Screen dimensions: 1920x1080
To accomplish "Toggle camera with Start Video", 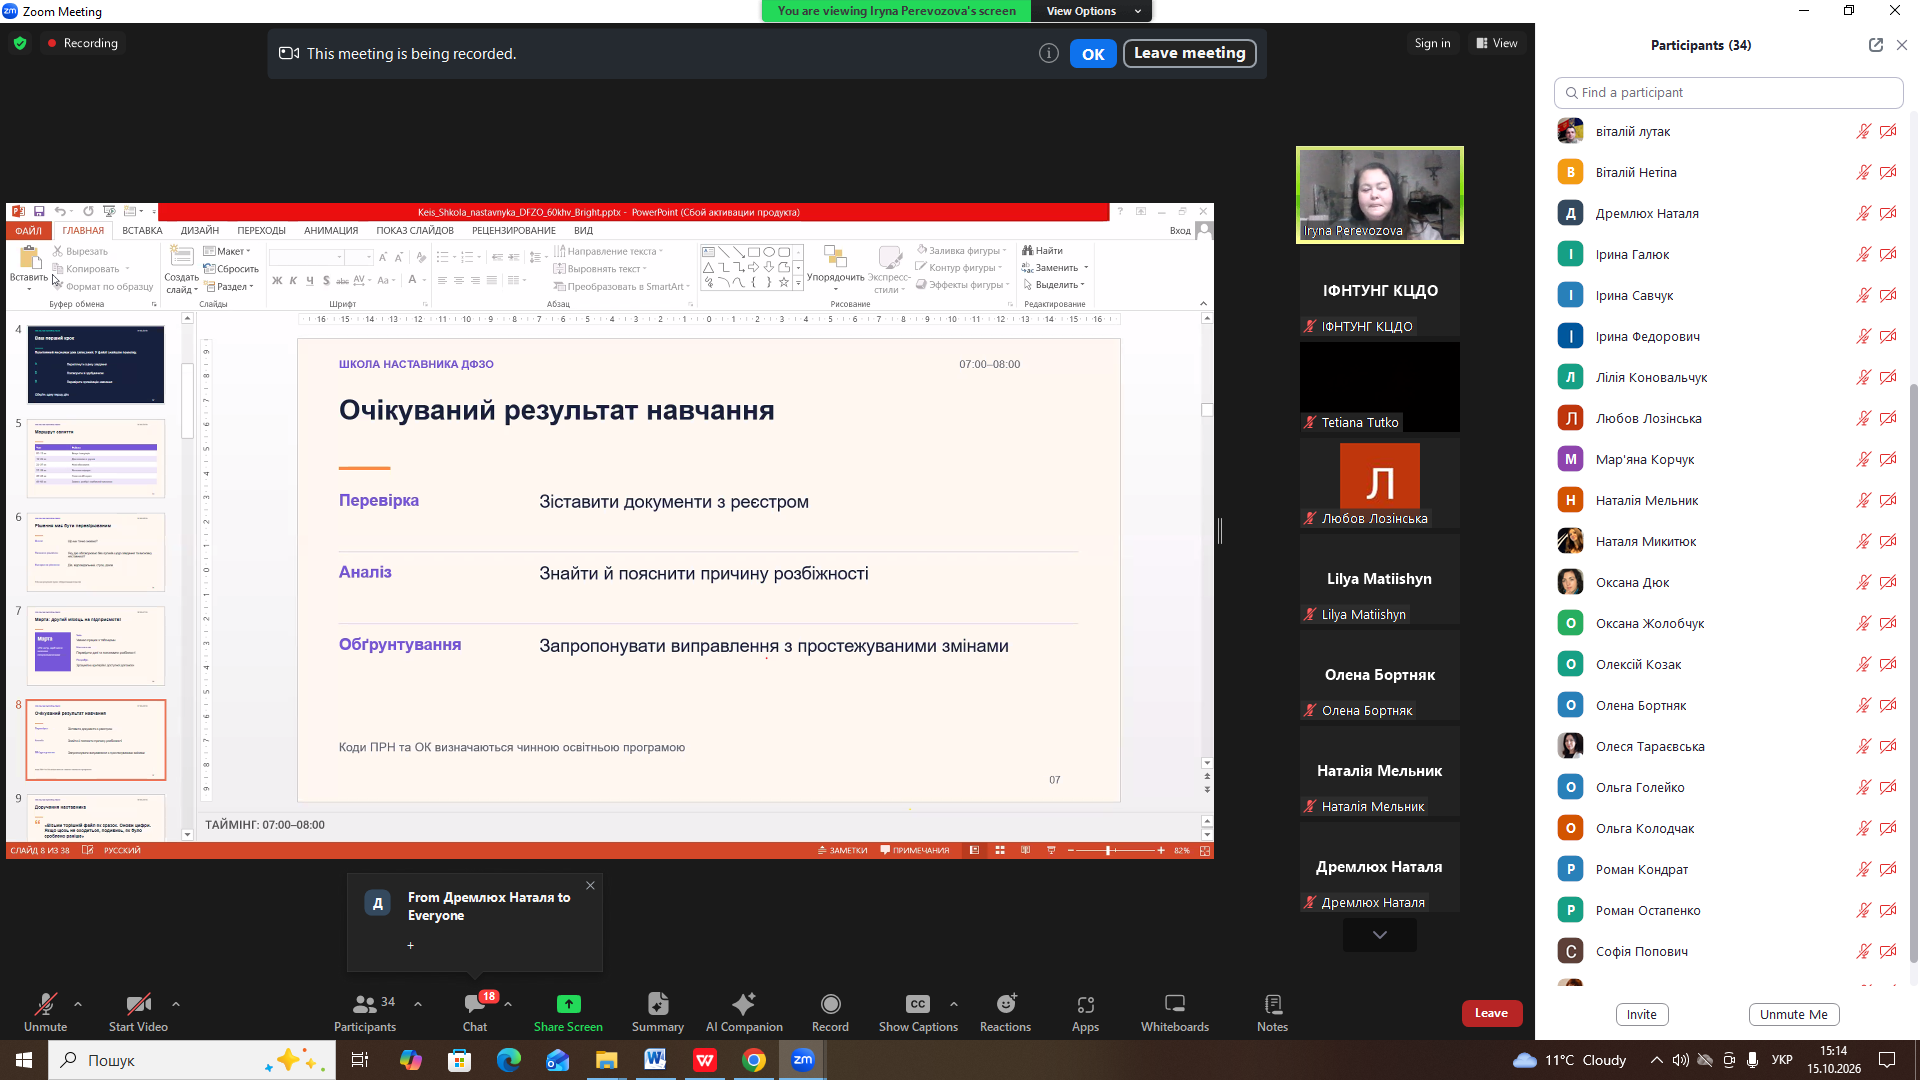I will [138, 1012].
